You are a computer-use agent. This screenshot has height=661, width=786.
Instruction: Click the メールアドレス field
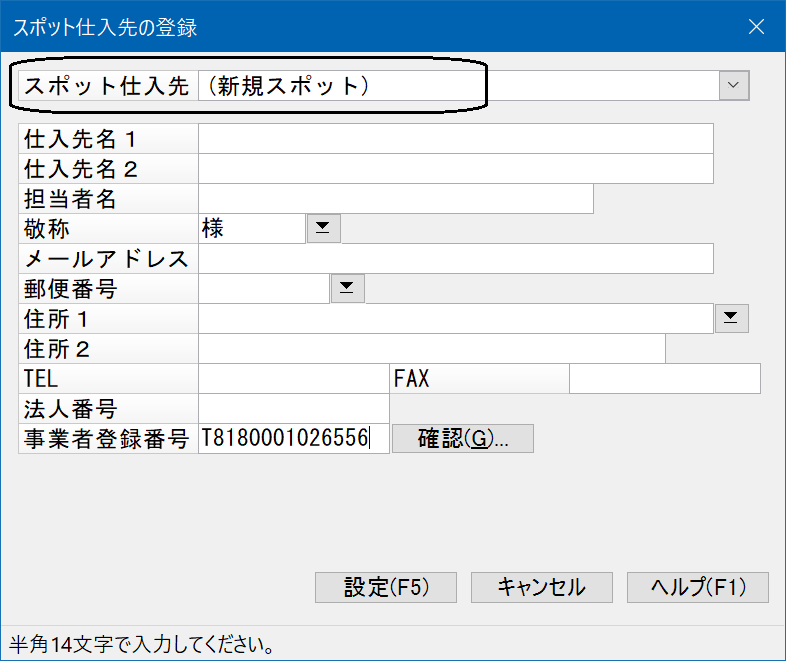(x=456, y=259)
